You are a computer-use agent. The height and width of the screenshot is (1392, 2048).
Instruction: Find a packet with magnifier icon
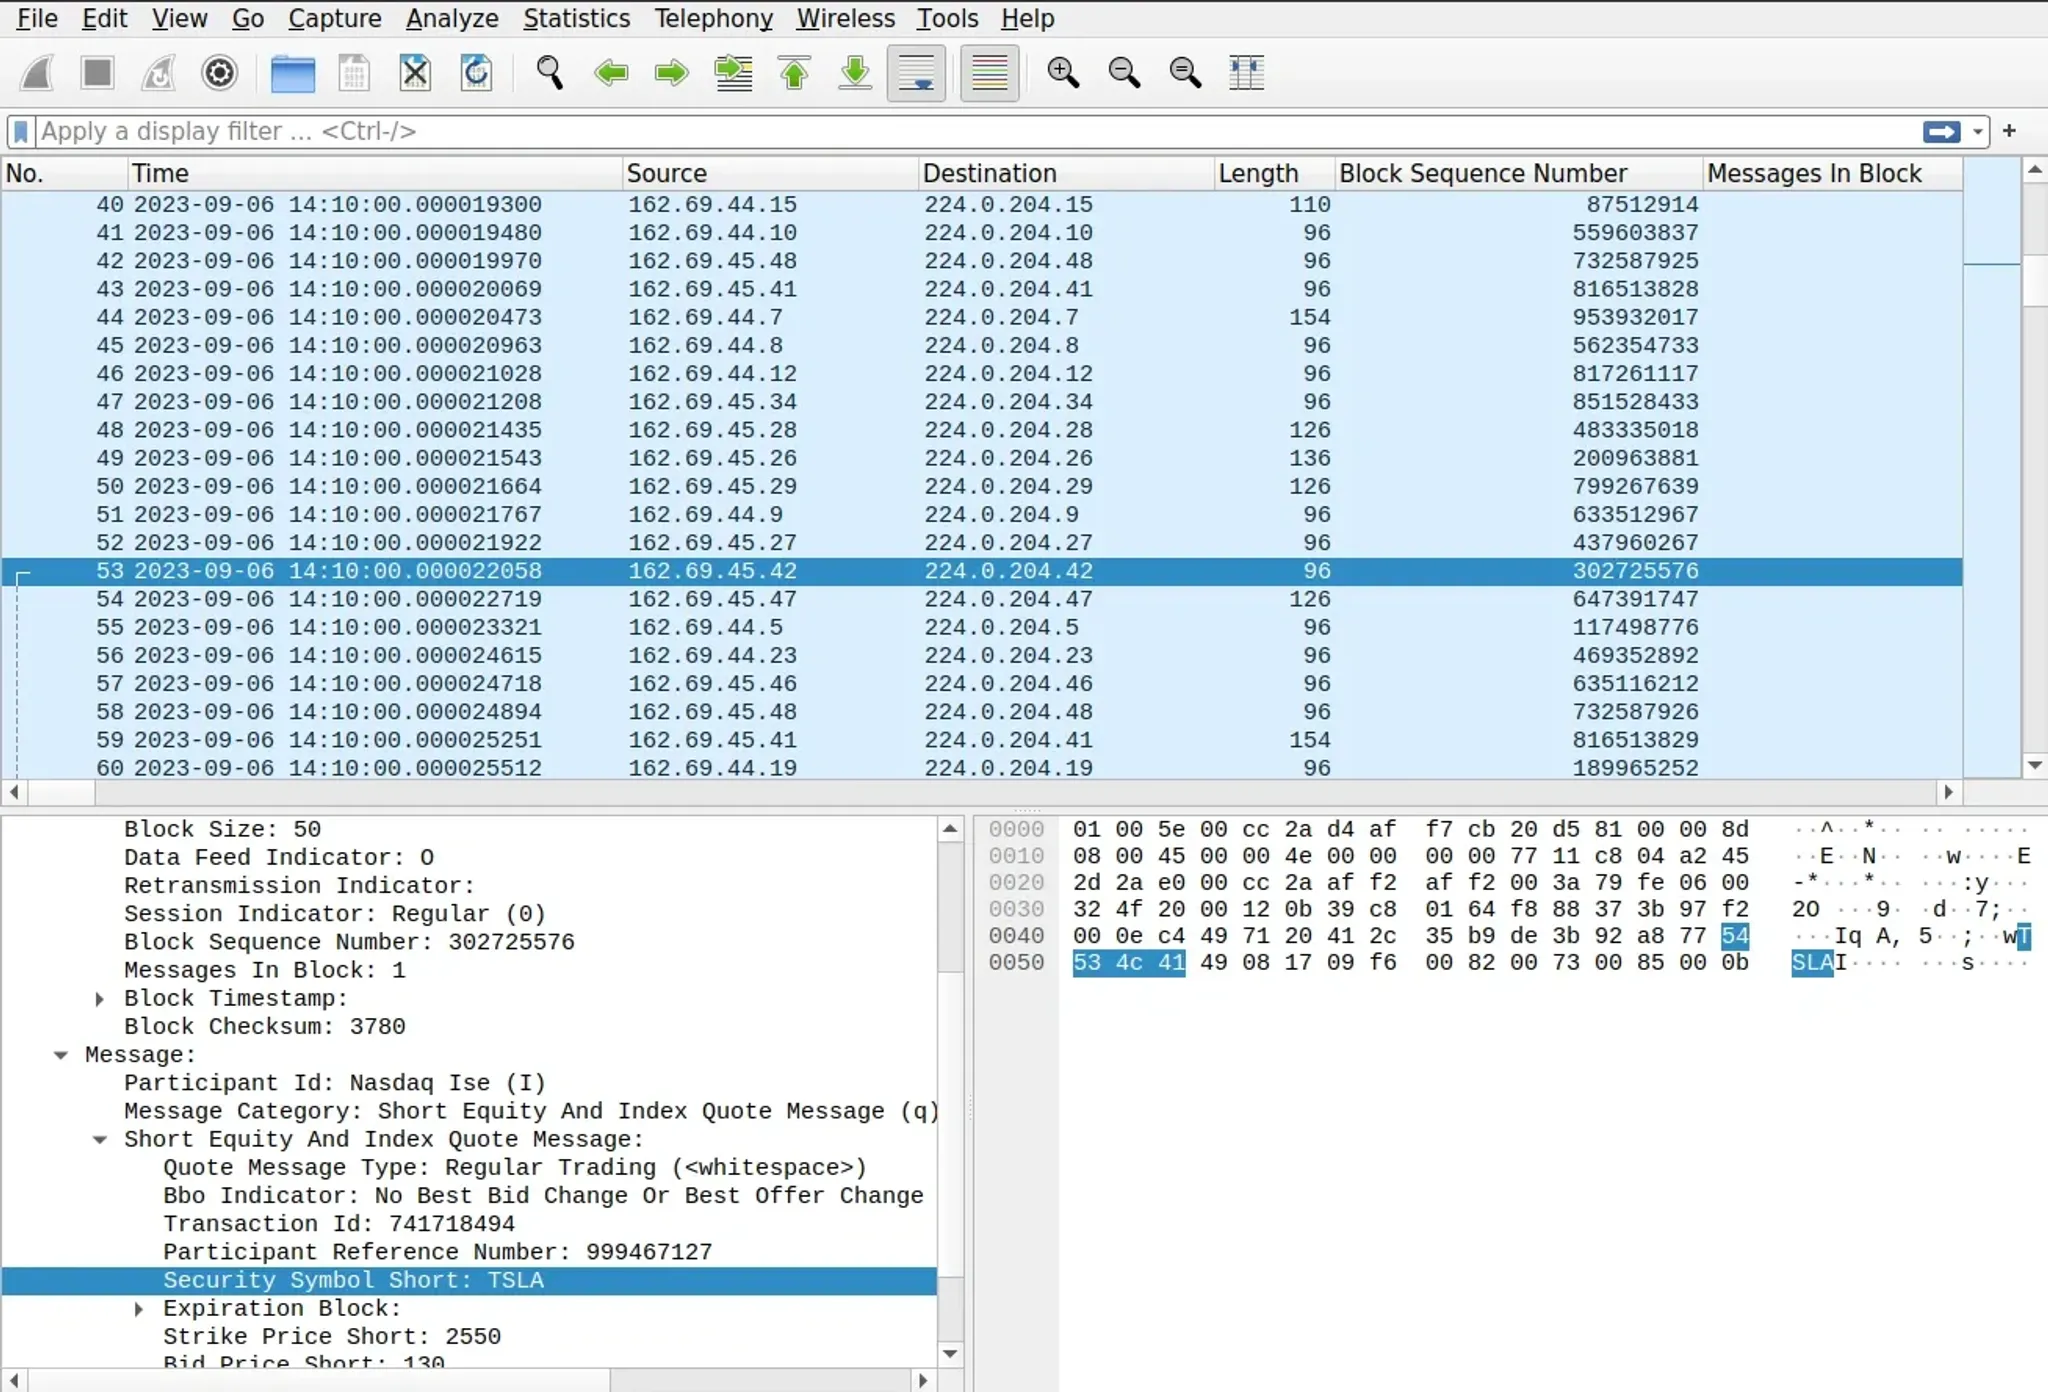tap(549, 73)
